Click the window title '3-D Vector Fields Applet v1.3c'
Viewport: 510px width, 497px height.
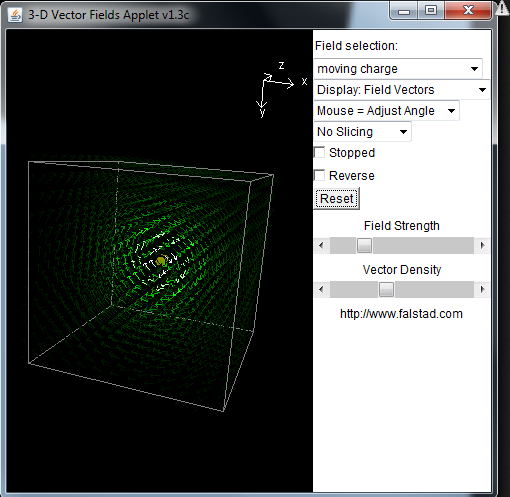point(109,15)
